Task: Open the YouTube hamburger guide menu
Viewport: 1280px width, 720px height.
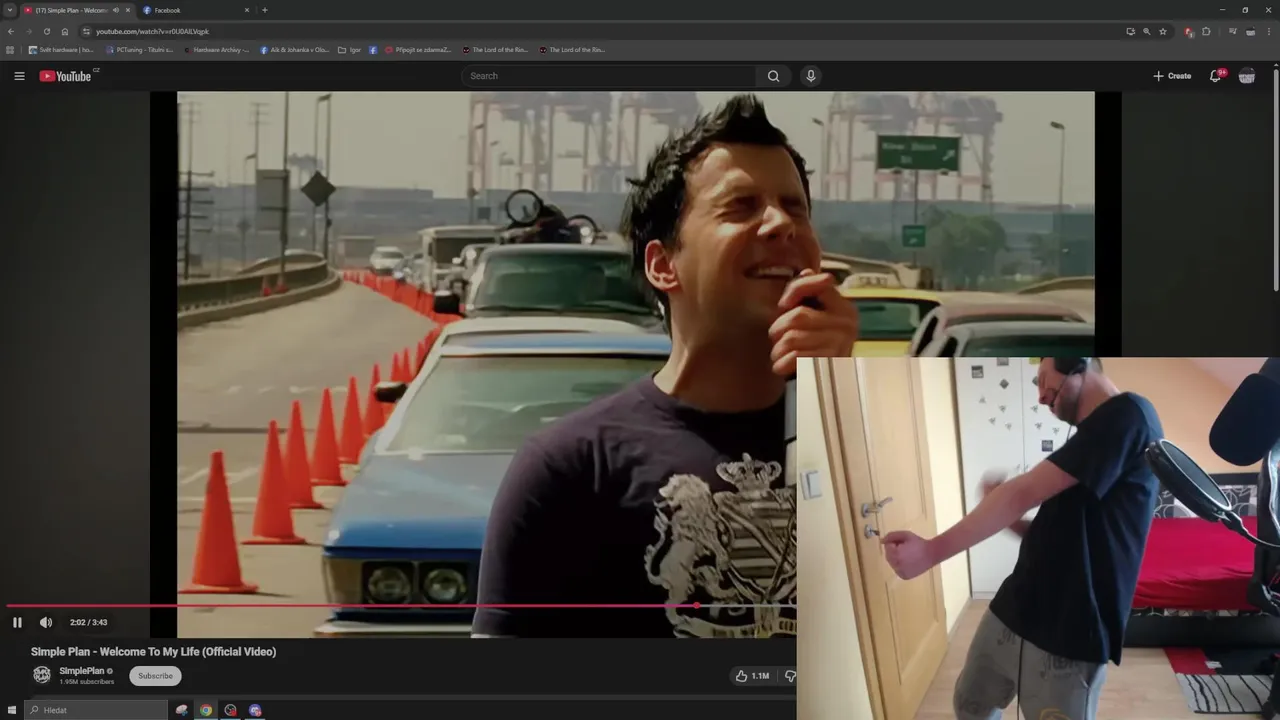Action: (x=19, y=76)
